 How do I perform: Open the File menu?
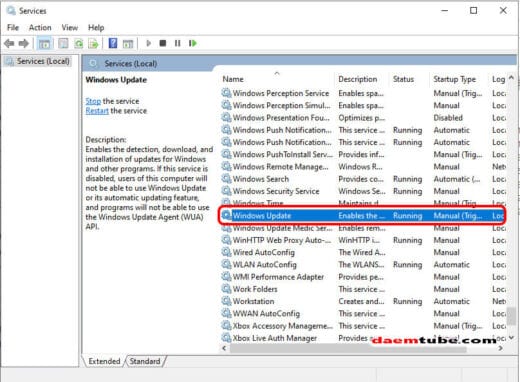click(13, 28)
